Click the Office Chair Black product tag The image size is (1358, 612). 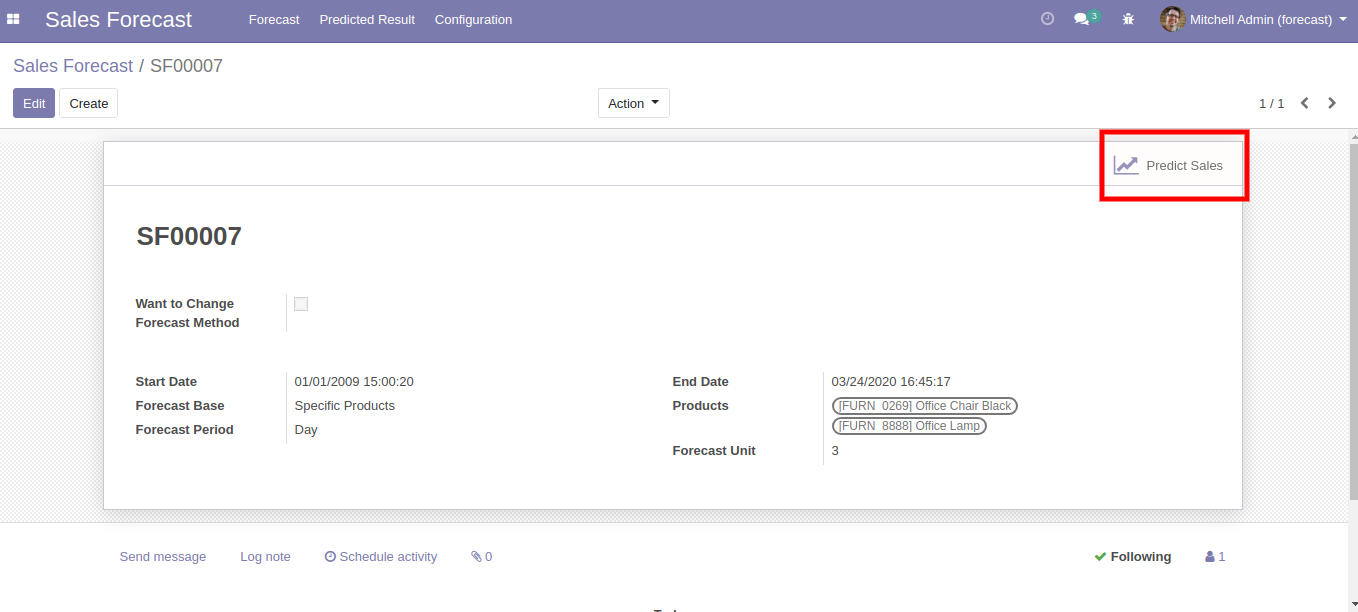pos(924,406)
